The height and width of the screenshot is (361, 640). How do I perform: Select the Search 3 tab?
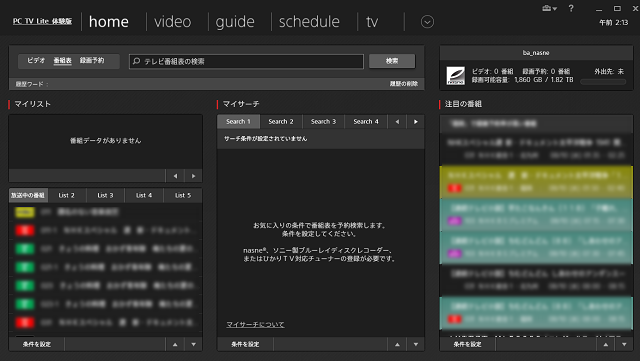pos(323,122)
